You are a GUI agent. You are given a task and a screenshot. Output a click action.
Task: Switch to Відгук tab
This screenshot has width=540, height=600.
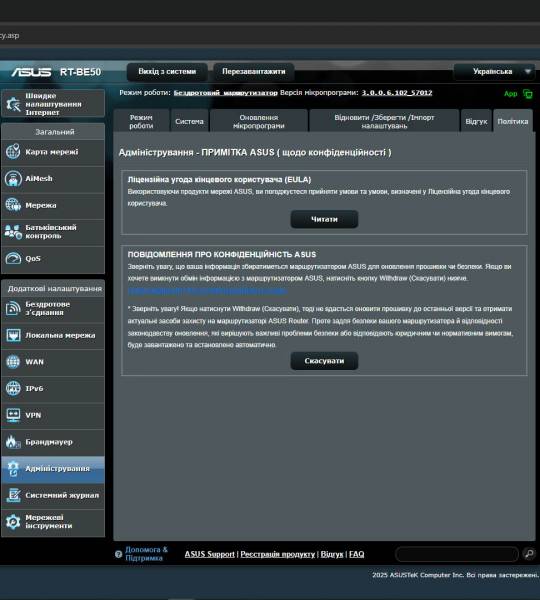(x=476, y=121)
